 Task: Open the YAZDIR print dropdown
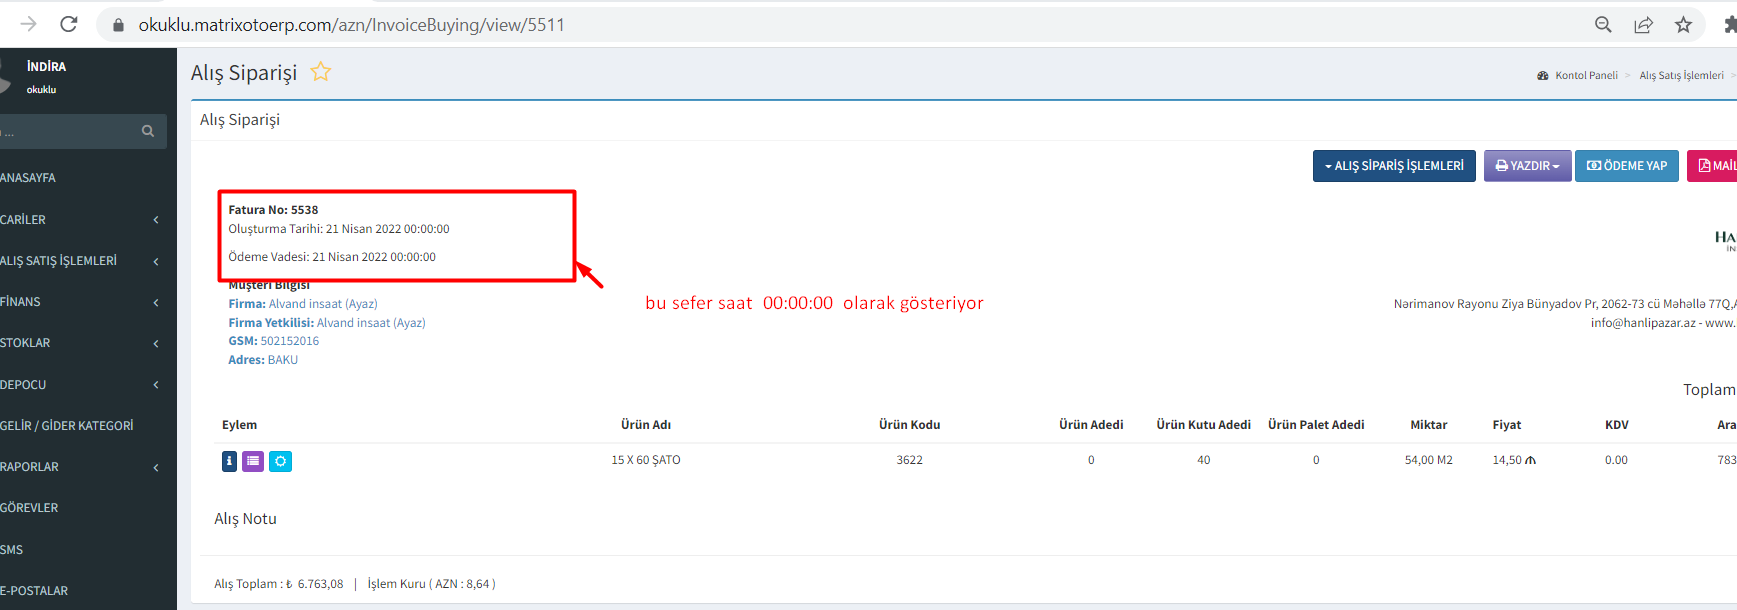pyautogui.click(x=1527, y=166)
